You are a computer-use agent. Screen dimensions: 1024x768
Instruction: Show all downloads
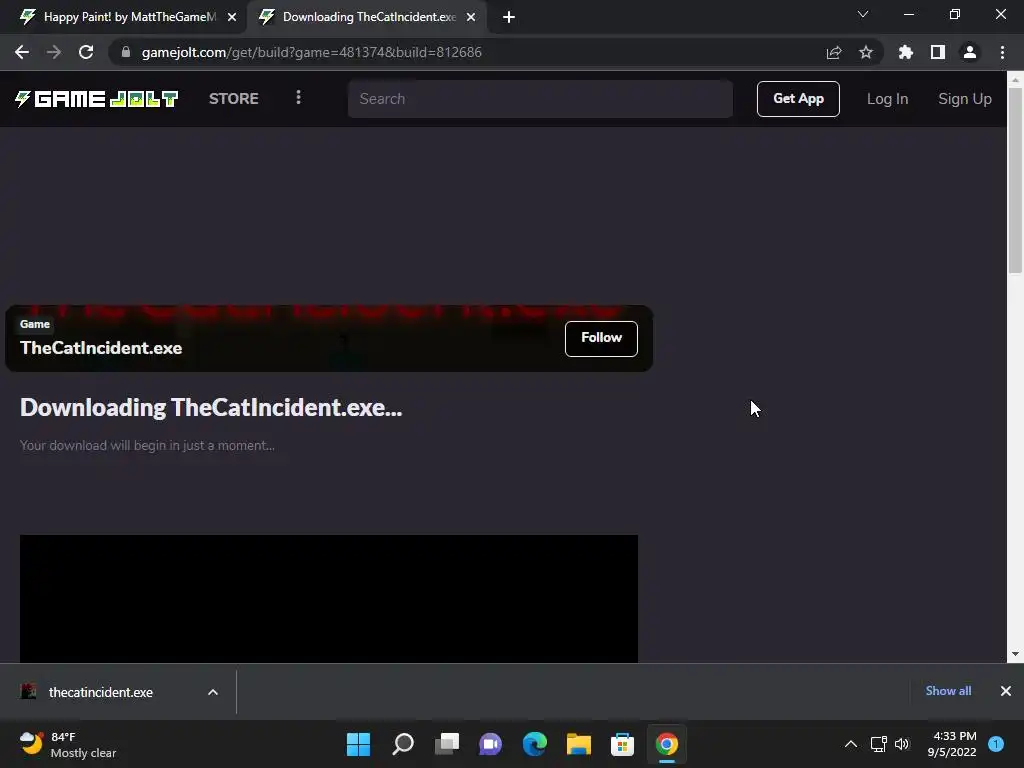coord(948,691)
